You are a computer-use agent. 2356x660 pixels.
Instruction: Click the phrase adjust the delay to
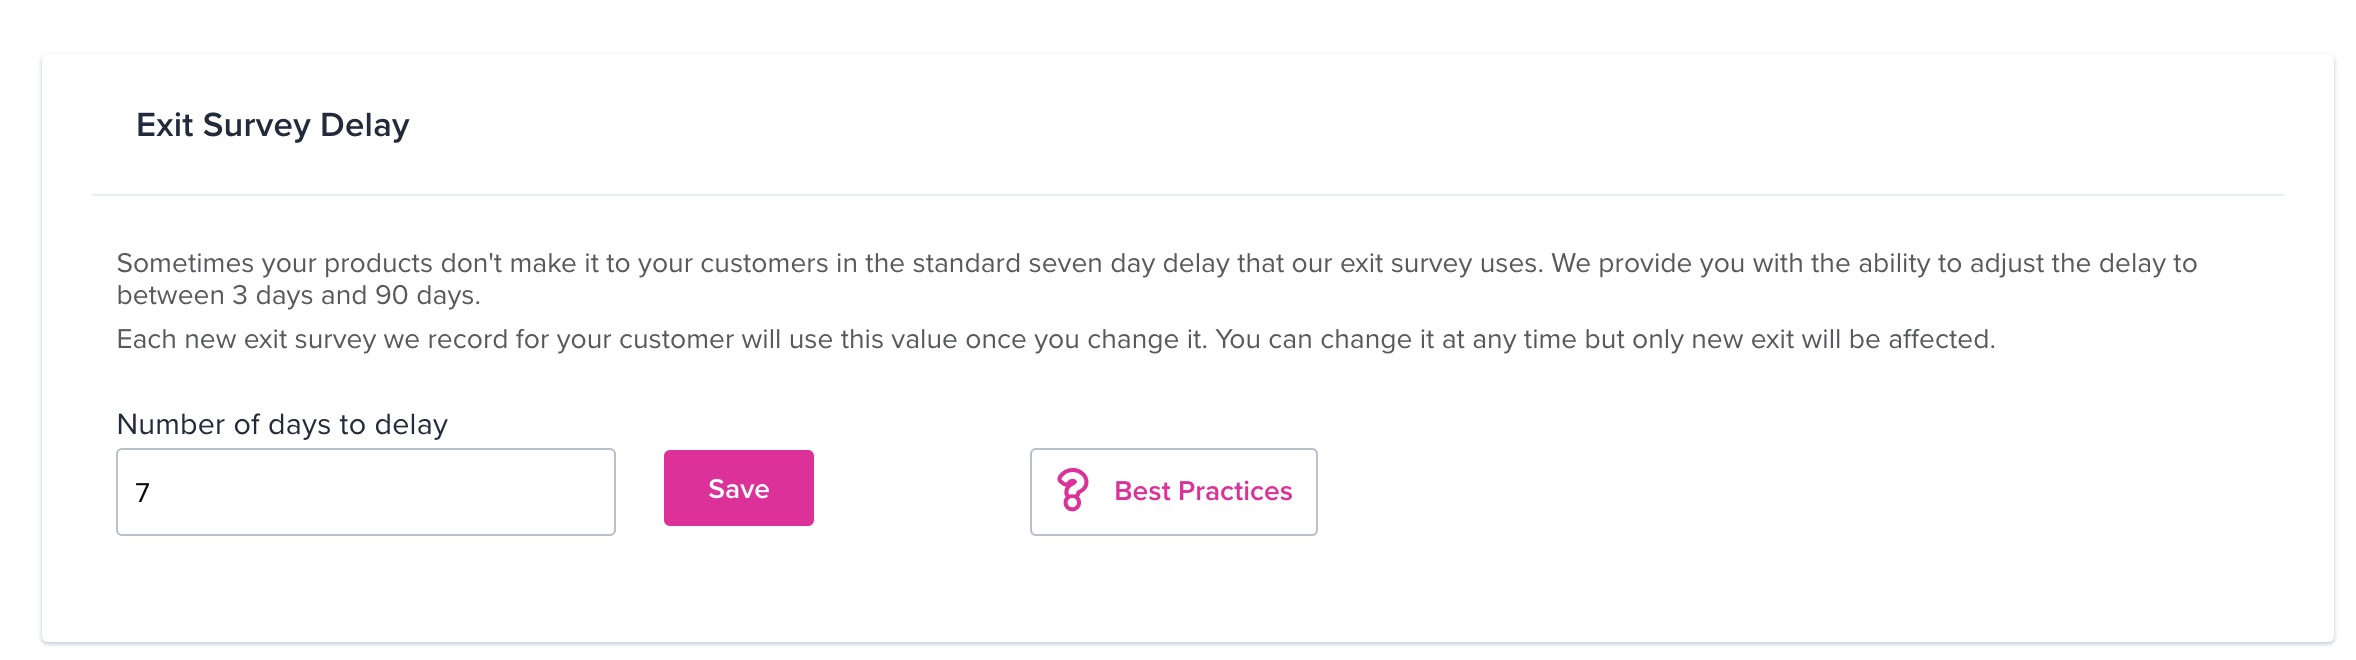2083,263
